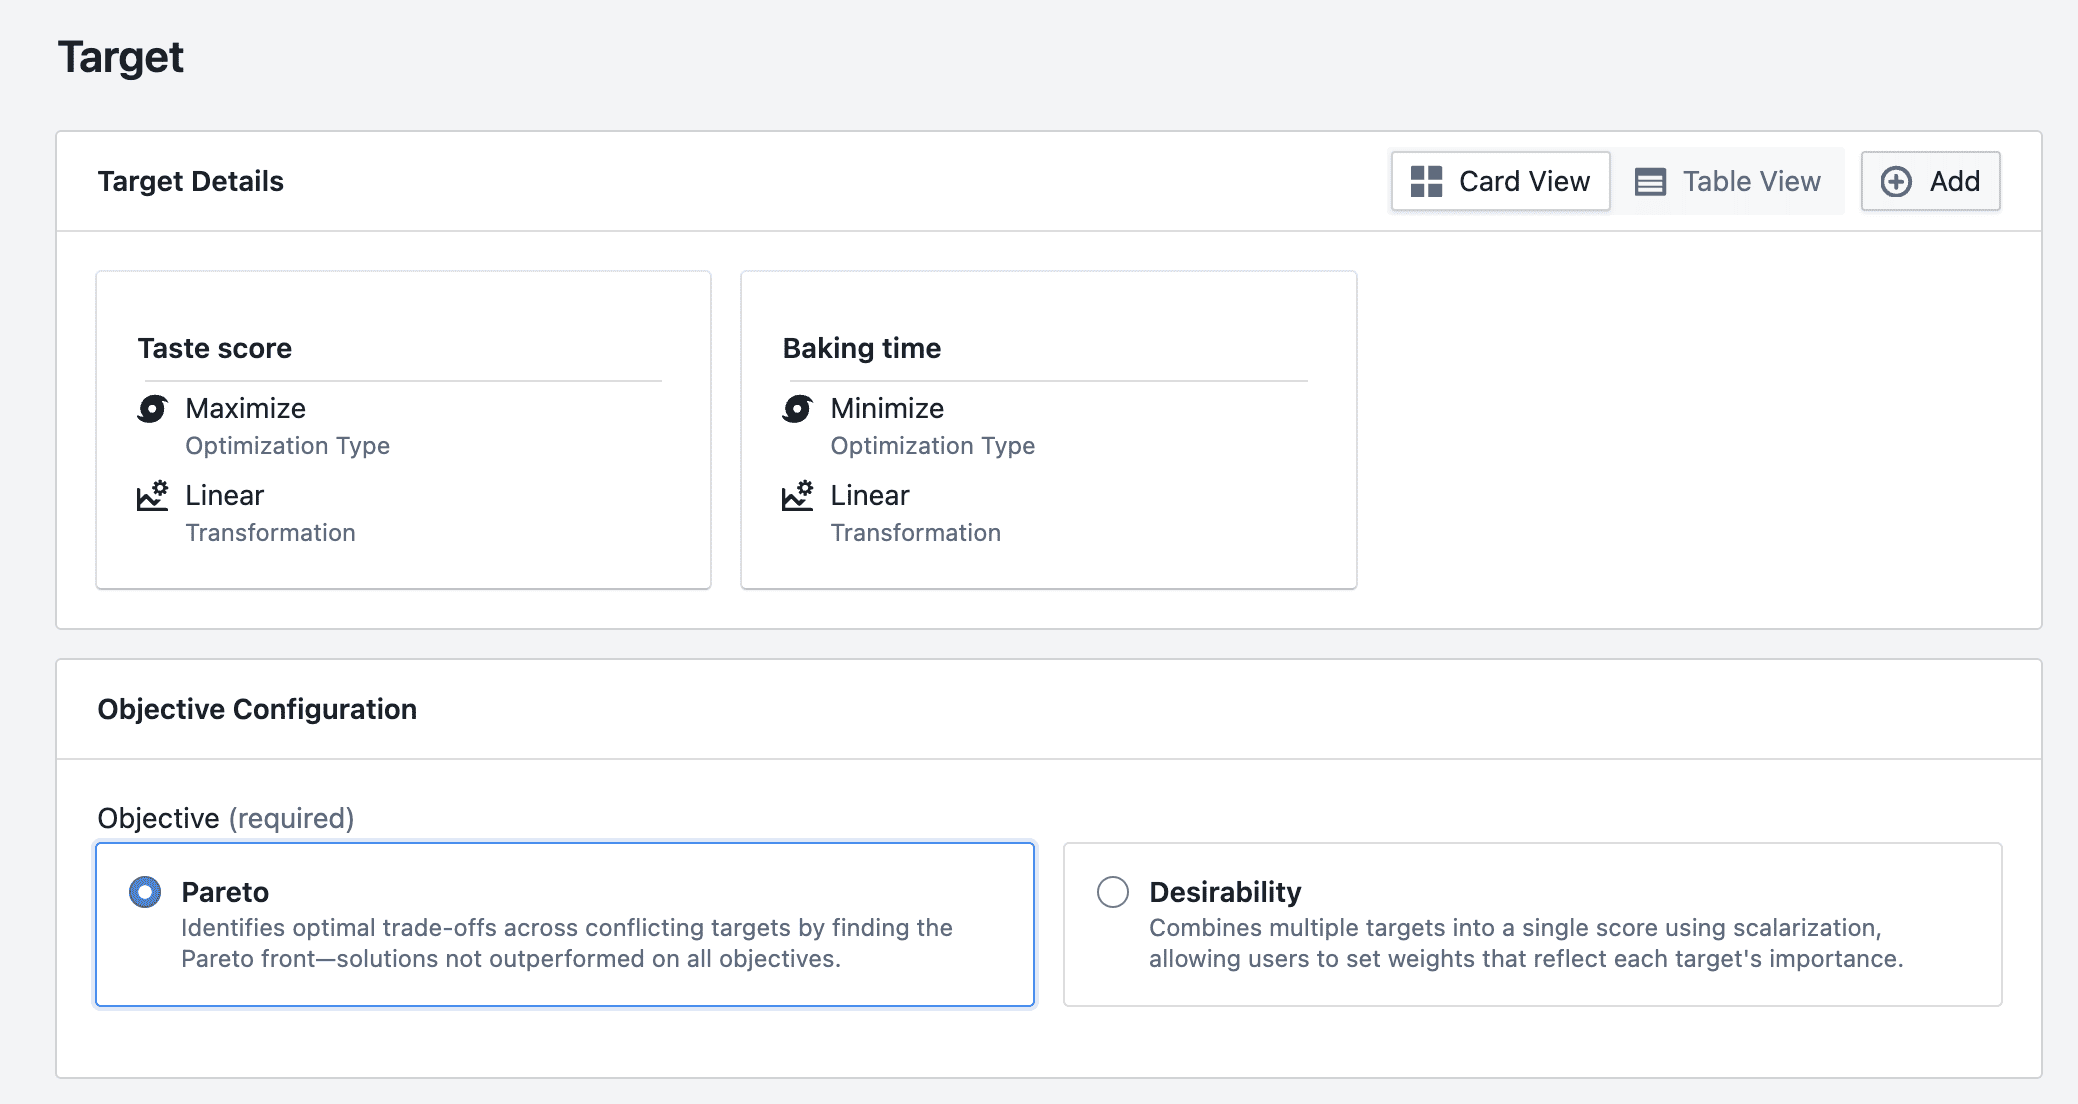Select the Pareto objective radio button

142,892
